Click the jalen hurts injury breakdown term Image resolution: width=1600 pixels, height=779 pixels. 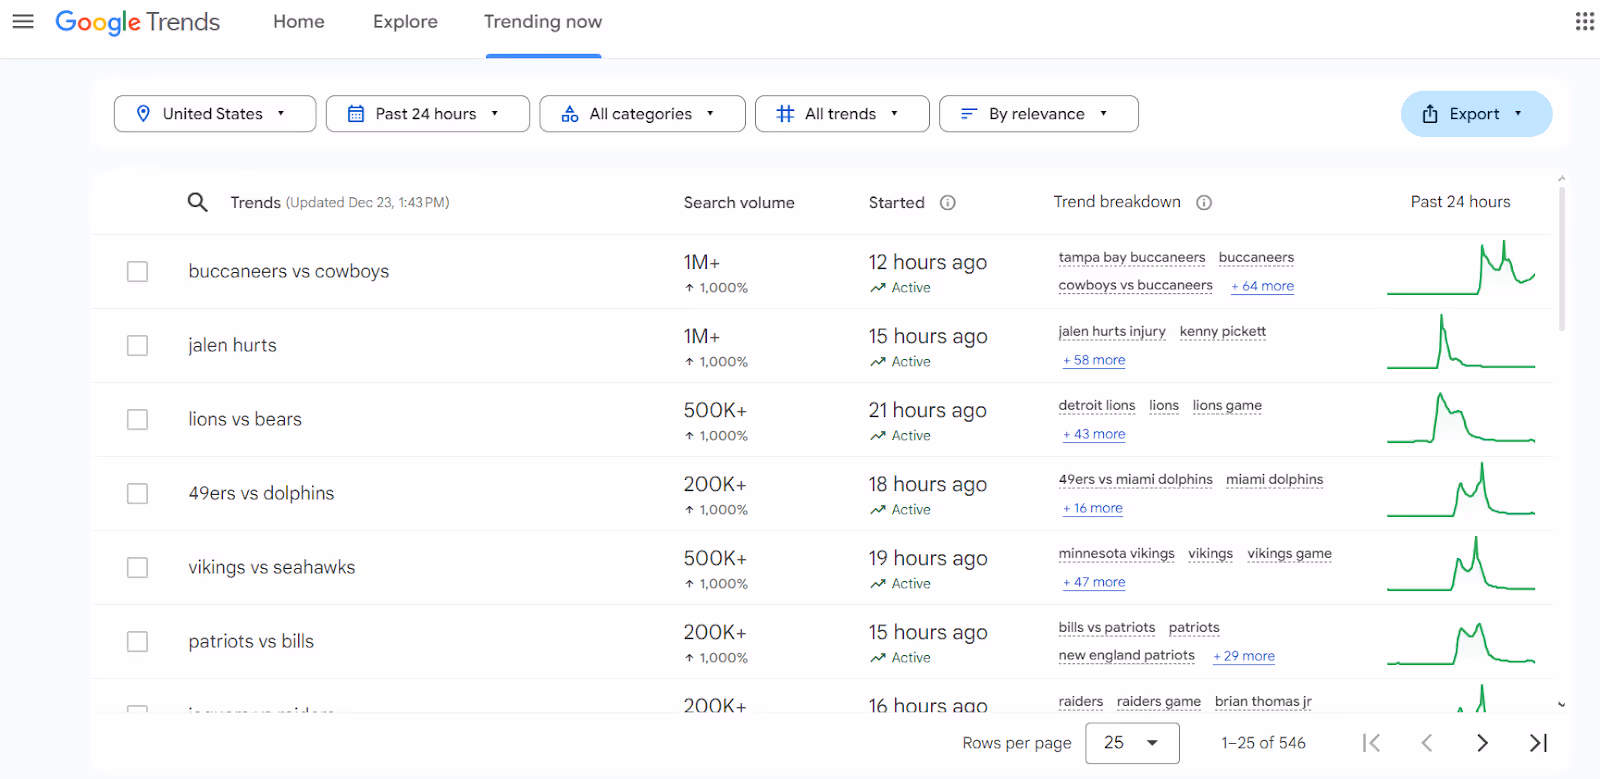[1112, 332]
